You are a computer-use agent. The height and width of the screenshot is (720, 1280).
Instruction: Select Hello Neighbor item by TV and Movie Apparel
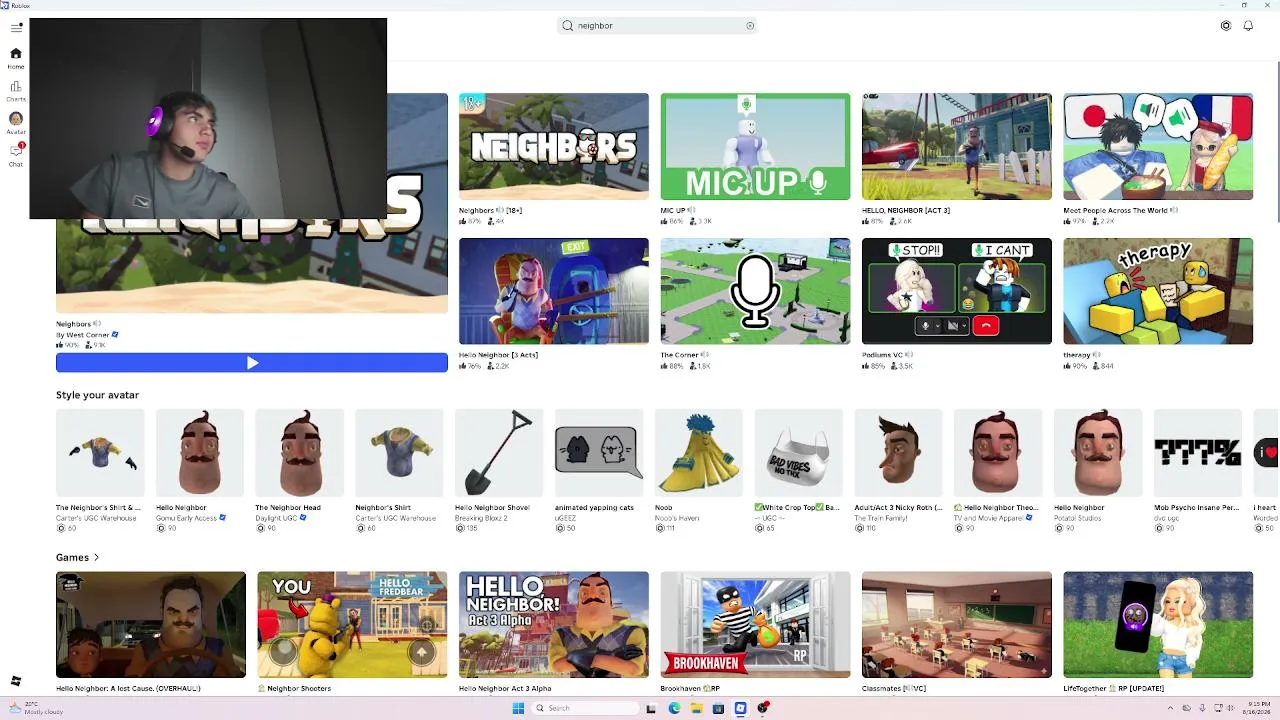998,453
